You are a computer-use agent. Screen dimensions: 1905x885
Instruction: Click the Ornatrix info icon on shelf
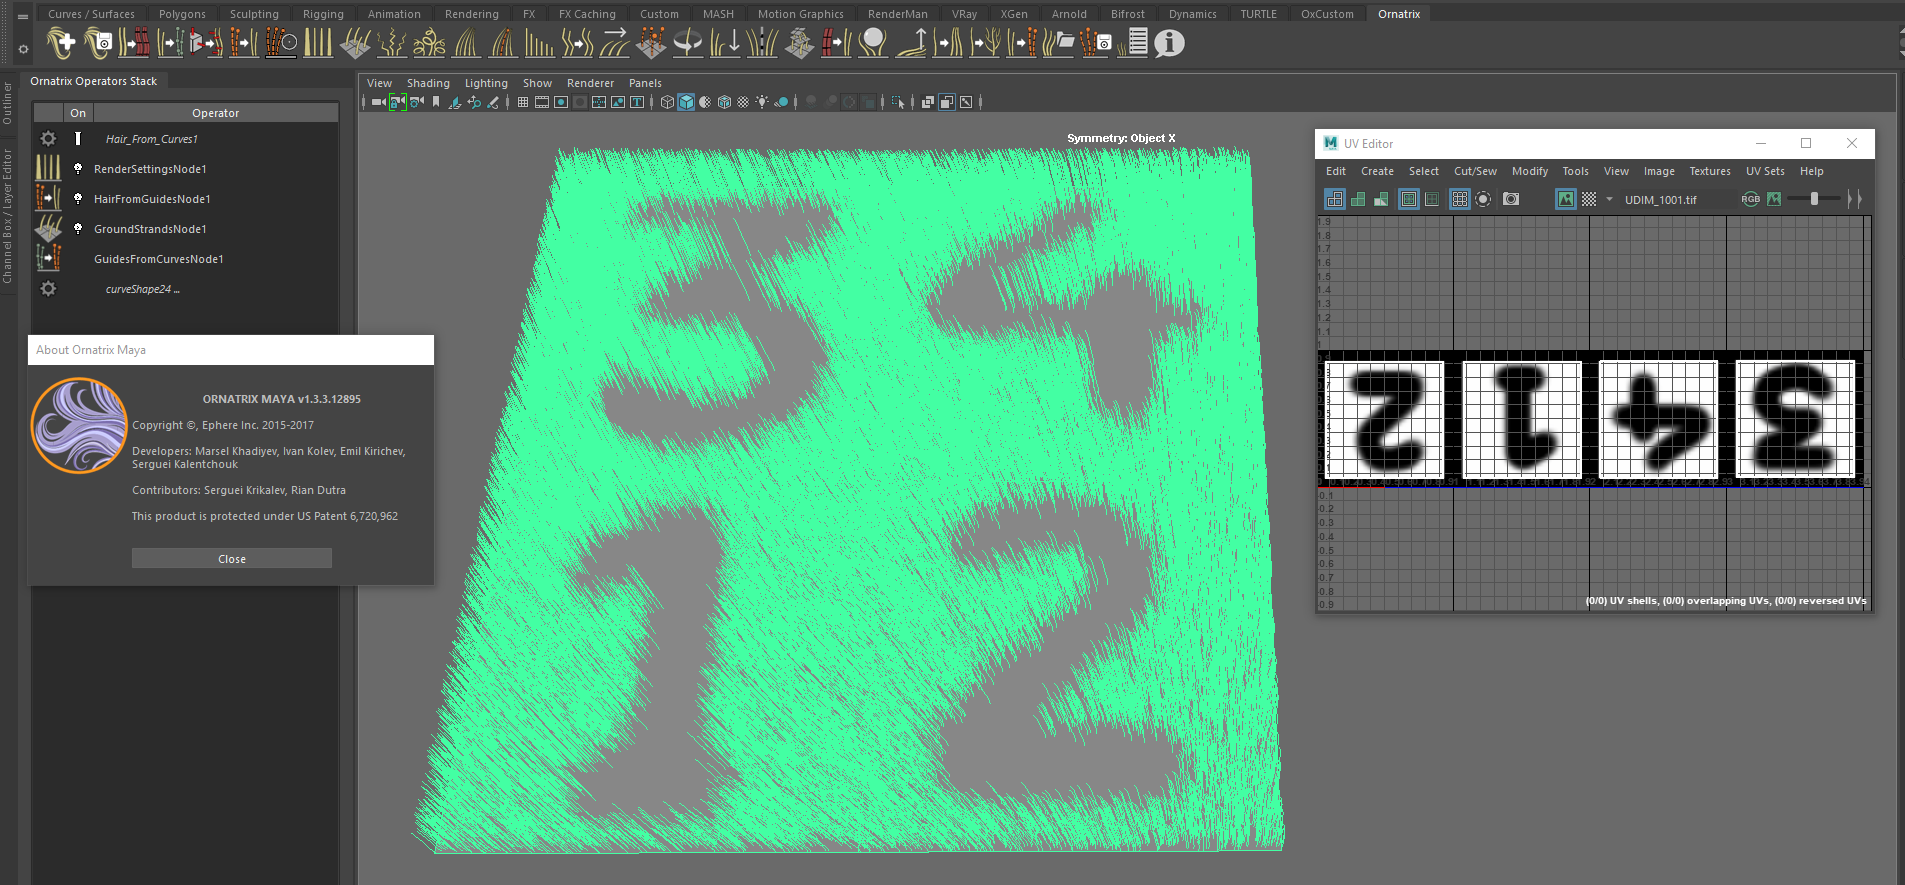click(x=1169, y=43)
